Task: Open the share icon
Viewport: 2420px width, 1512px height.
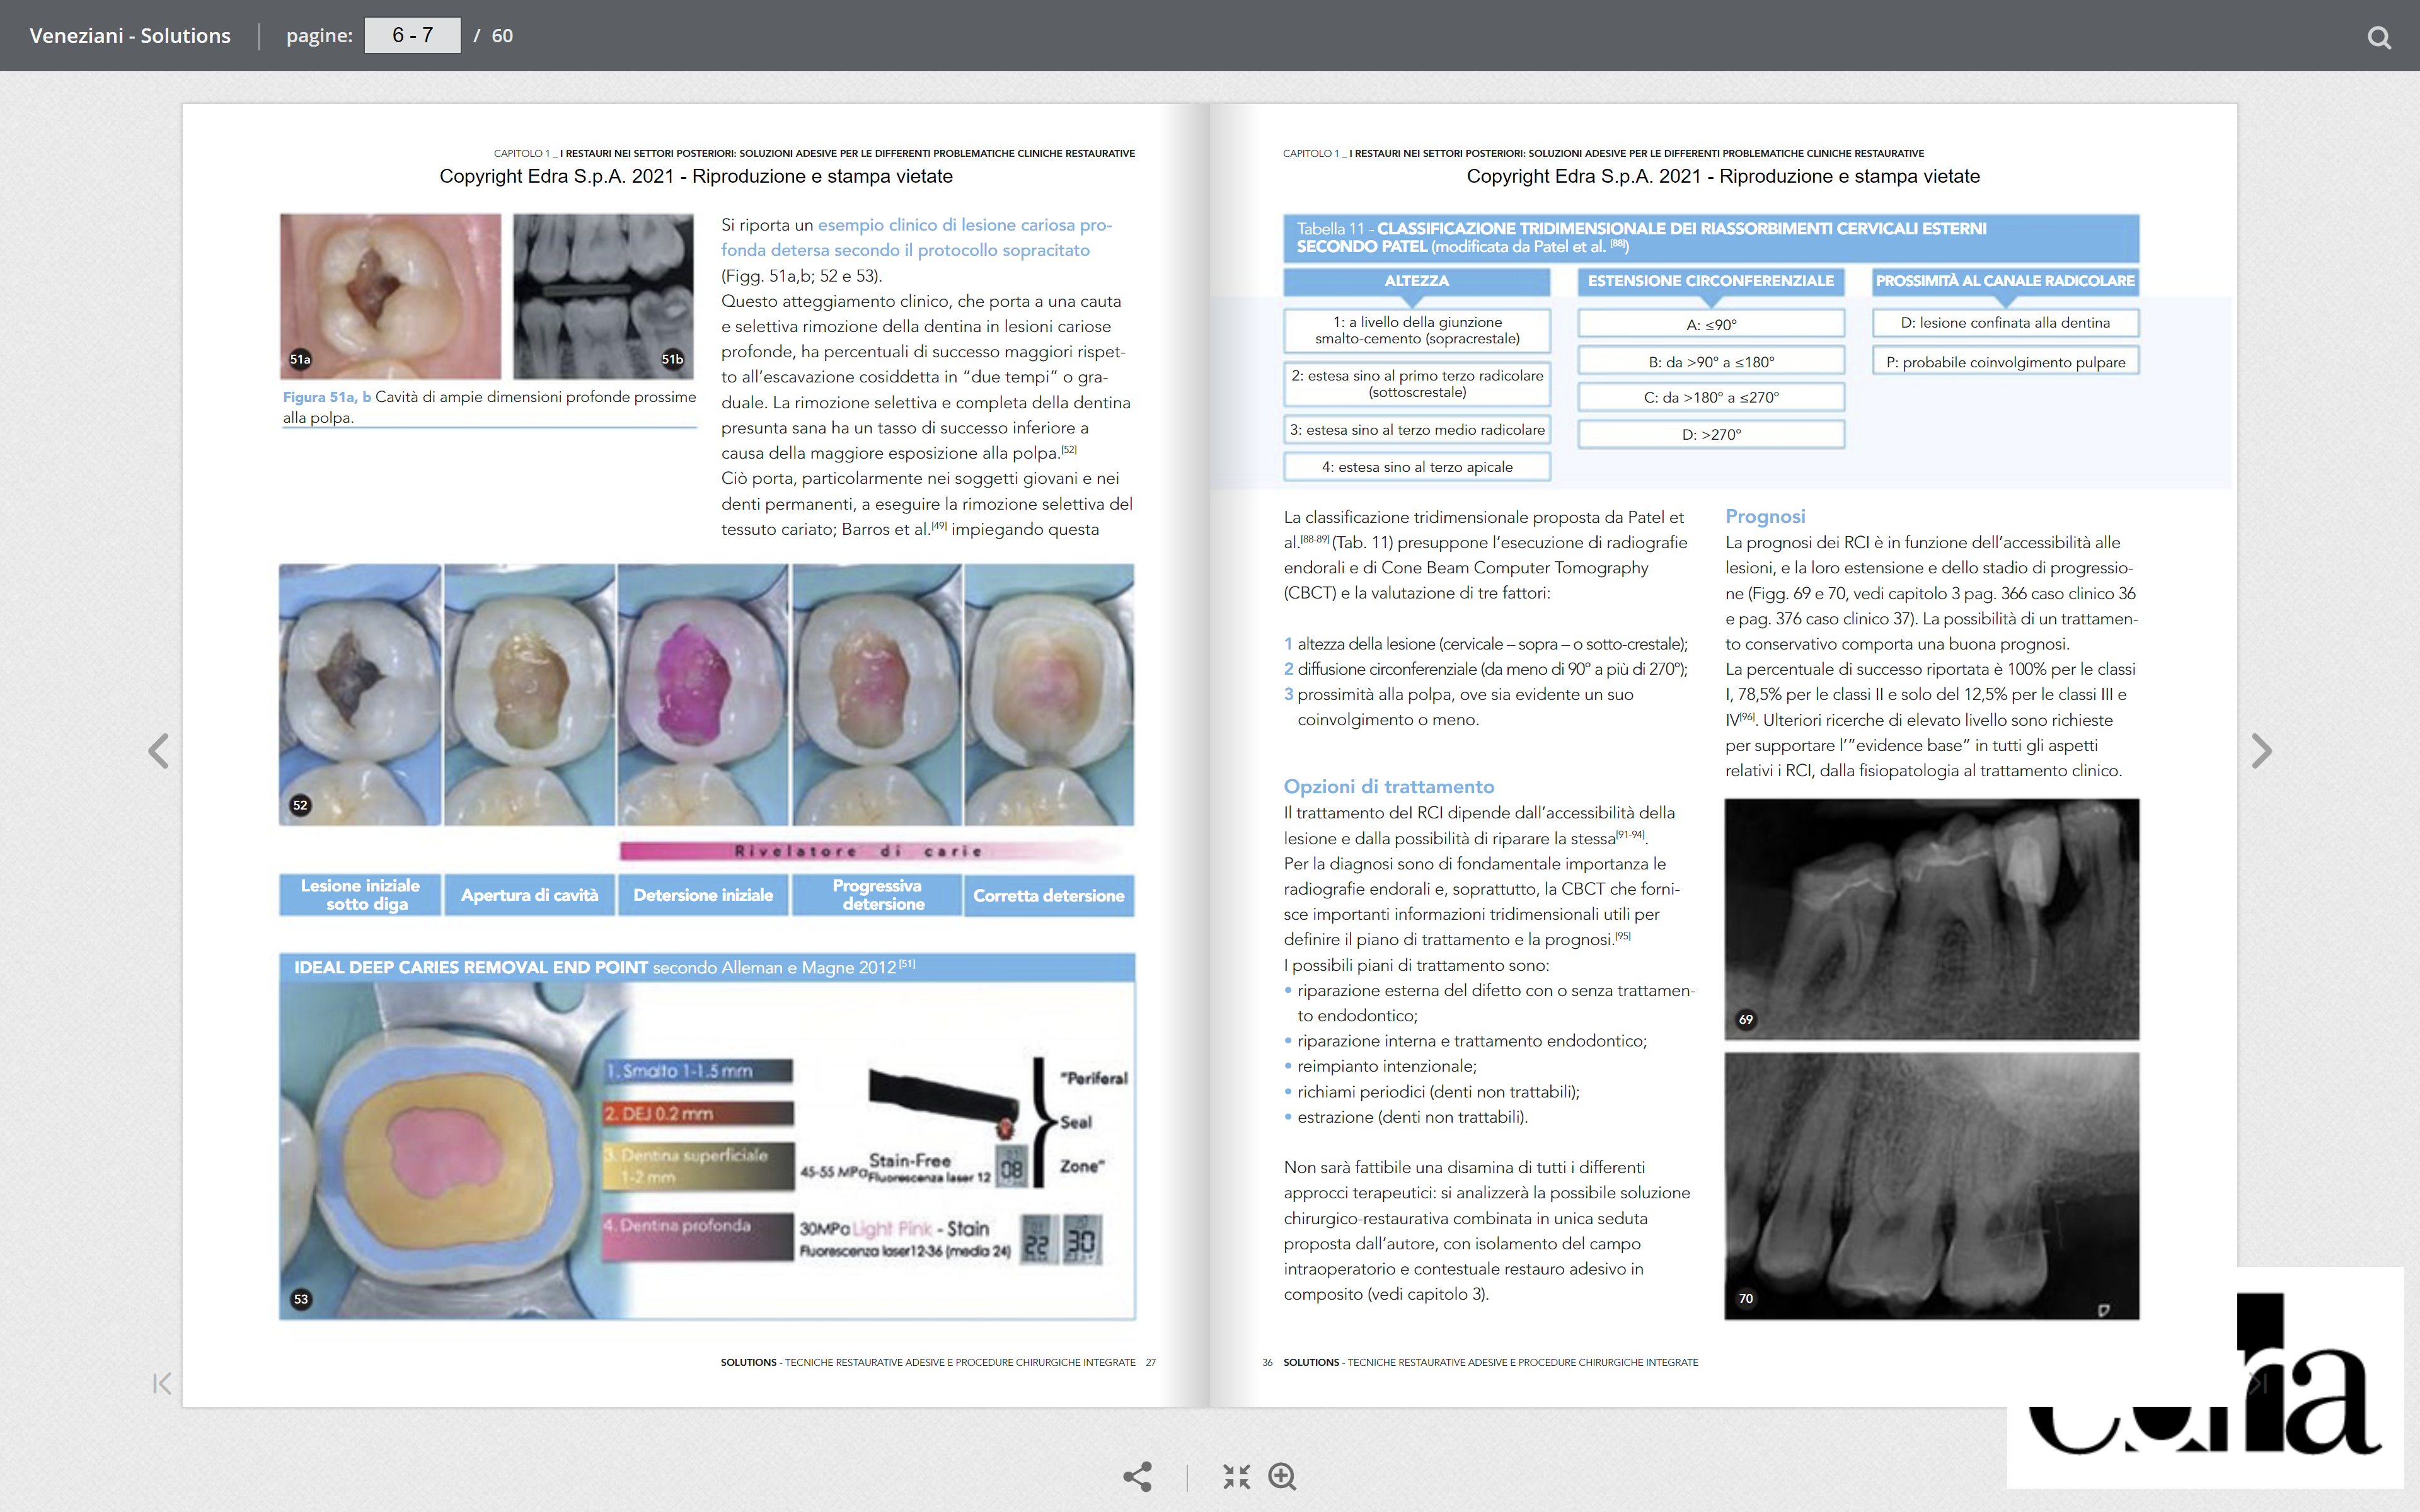Action: coord(1137,1476)
